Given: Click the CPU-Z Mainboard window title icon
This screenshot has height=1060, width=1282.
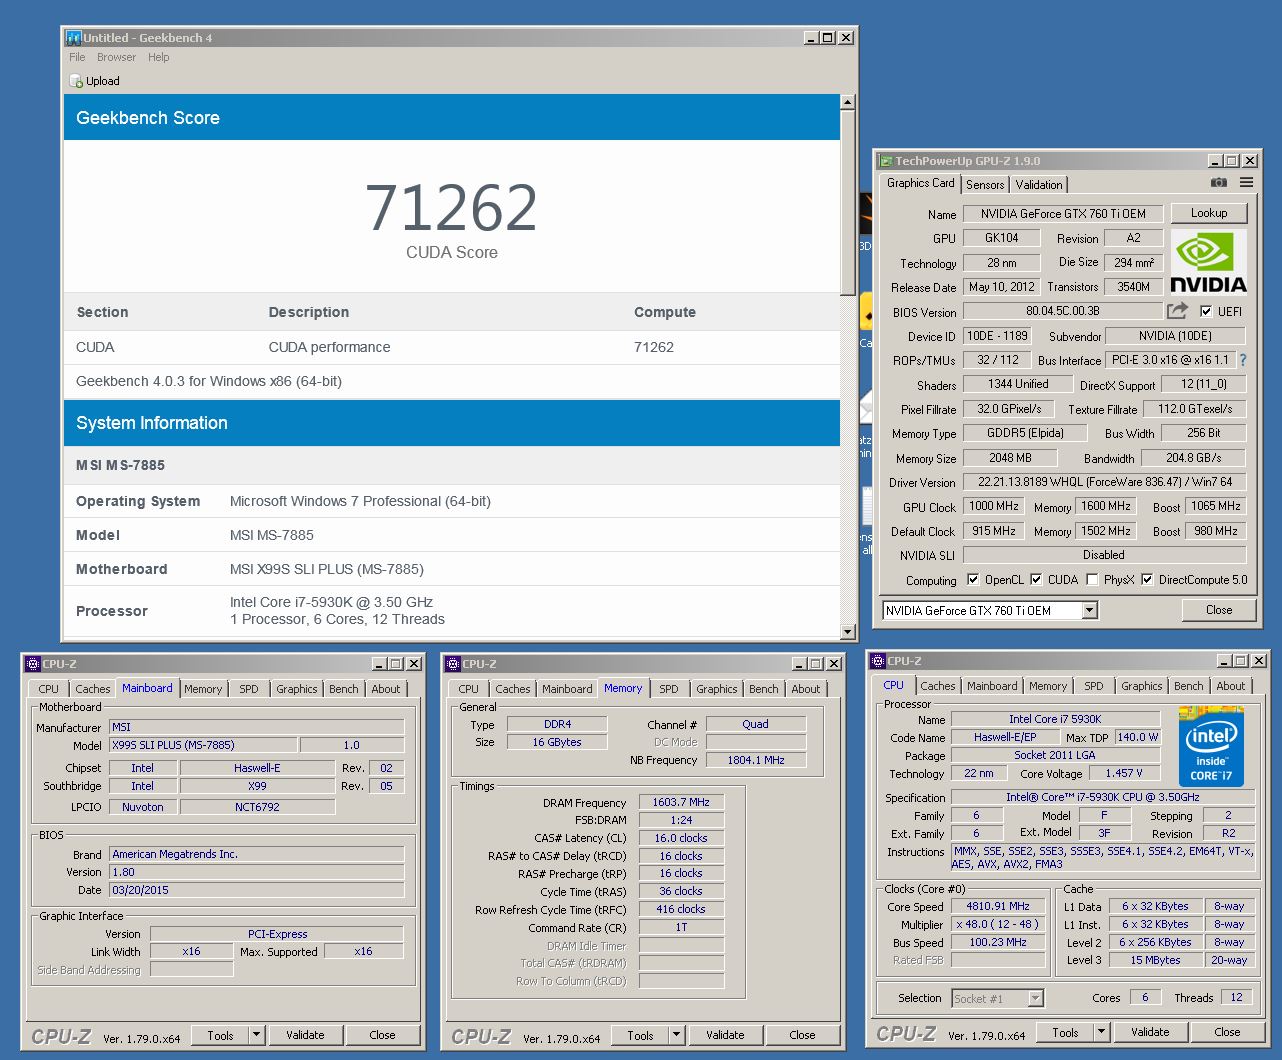Looking at the screenshot, I should (33, 664).
